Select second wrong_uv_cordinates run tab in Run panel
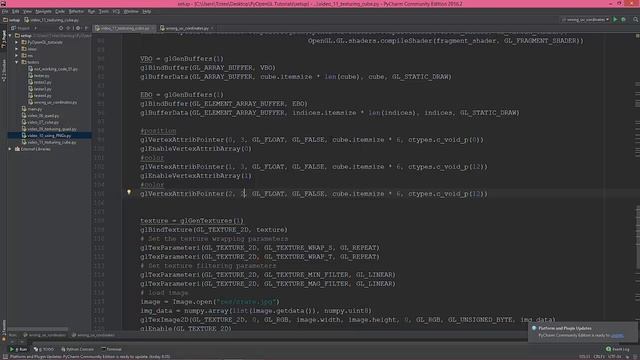Screen dimensions: 640x360 click(x=93, y=335)
